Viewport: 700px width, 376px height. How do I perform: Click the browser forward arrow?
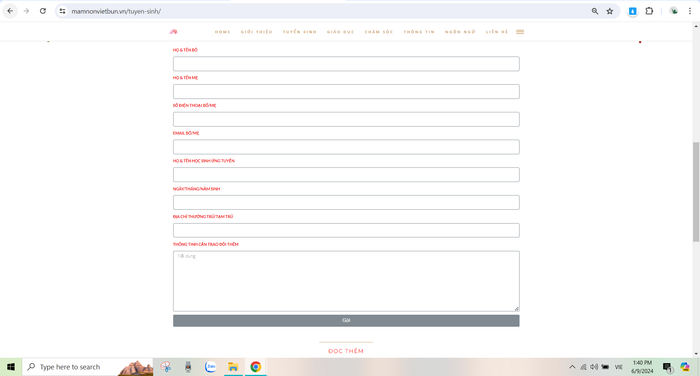(26, 11)
